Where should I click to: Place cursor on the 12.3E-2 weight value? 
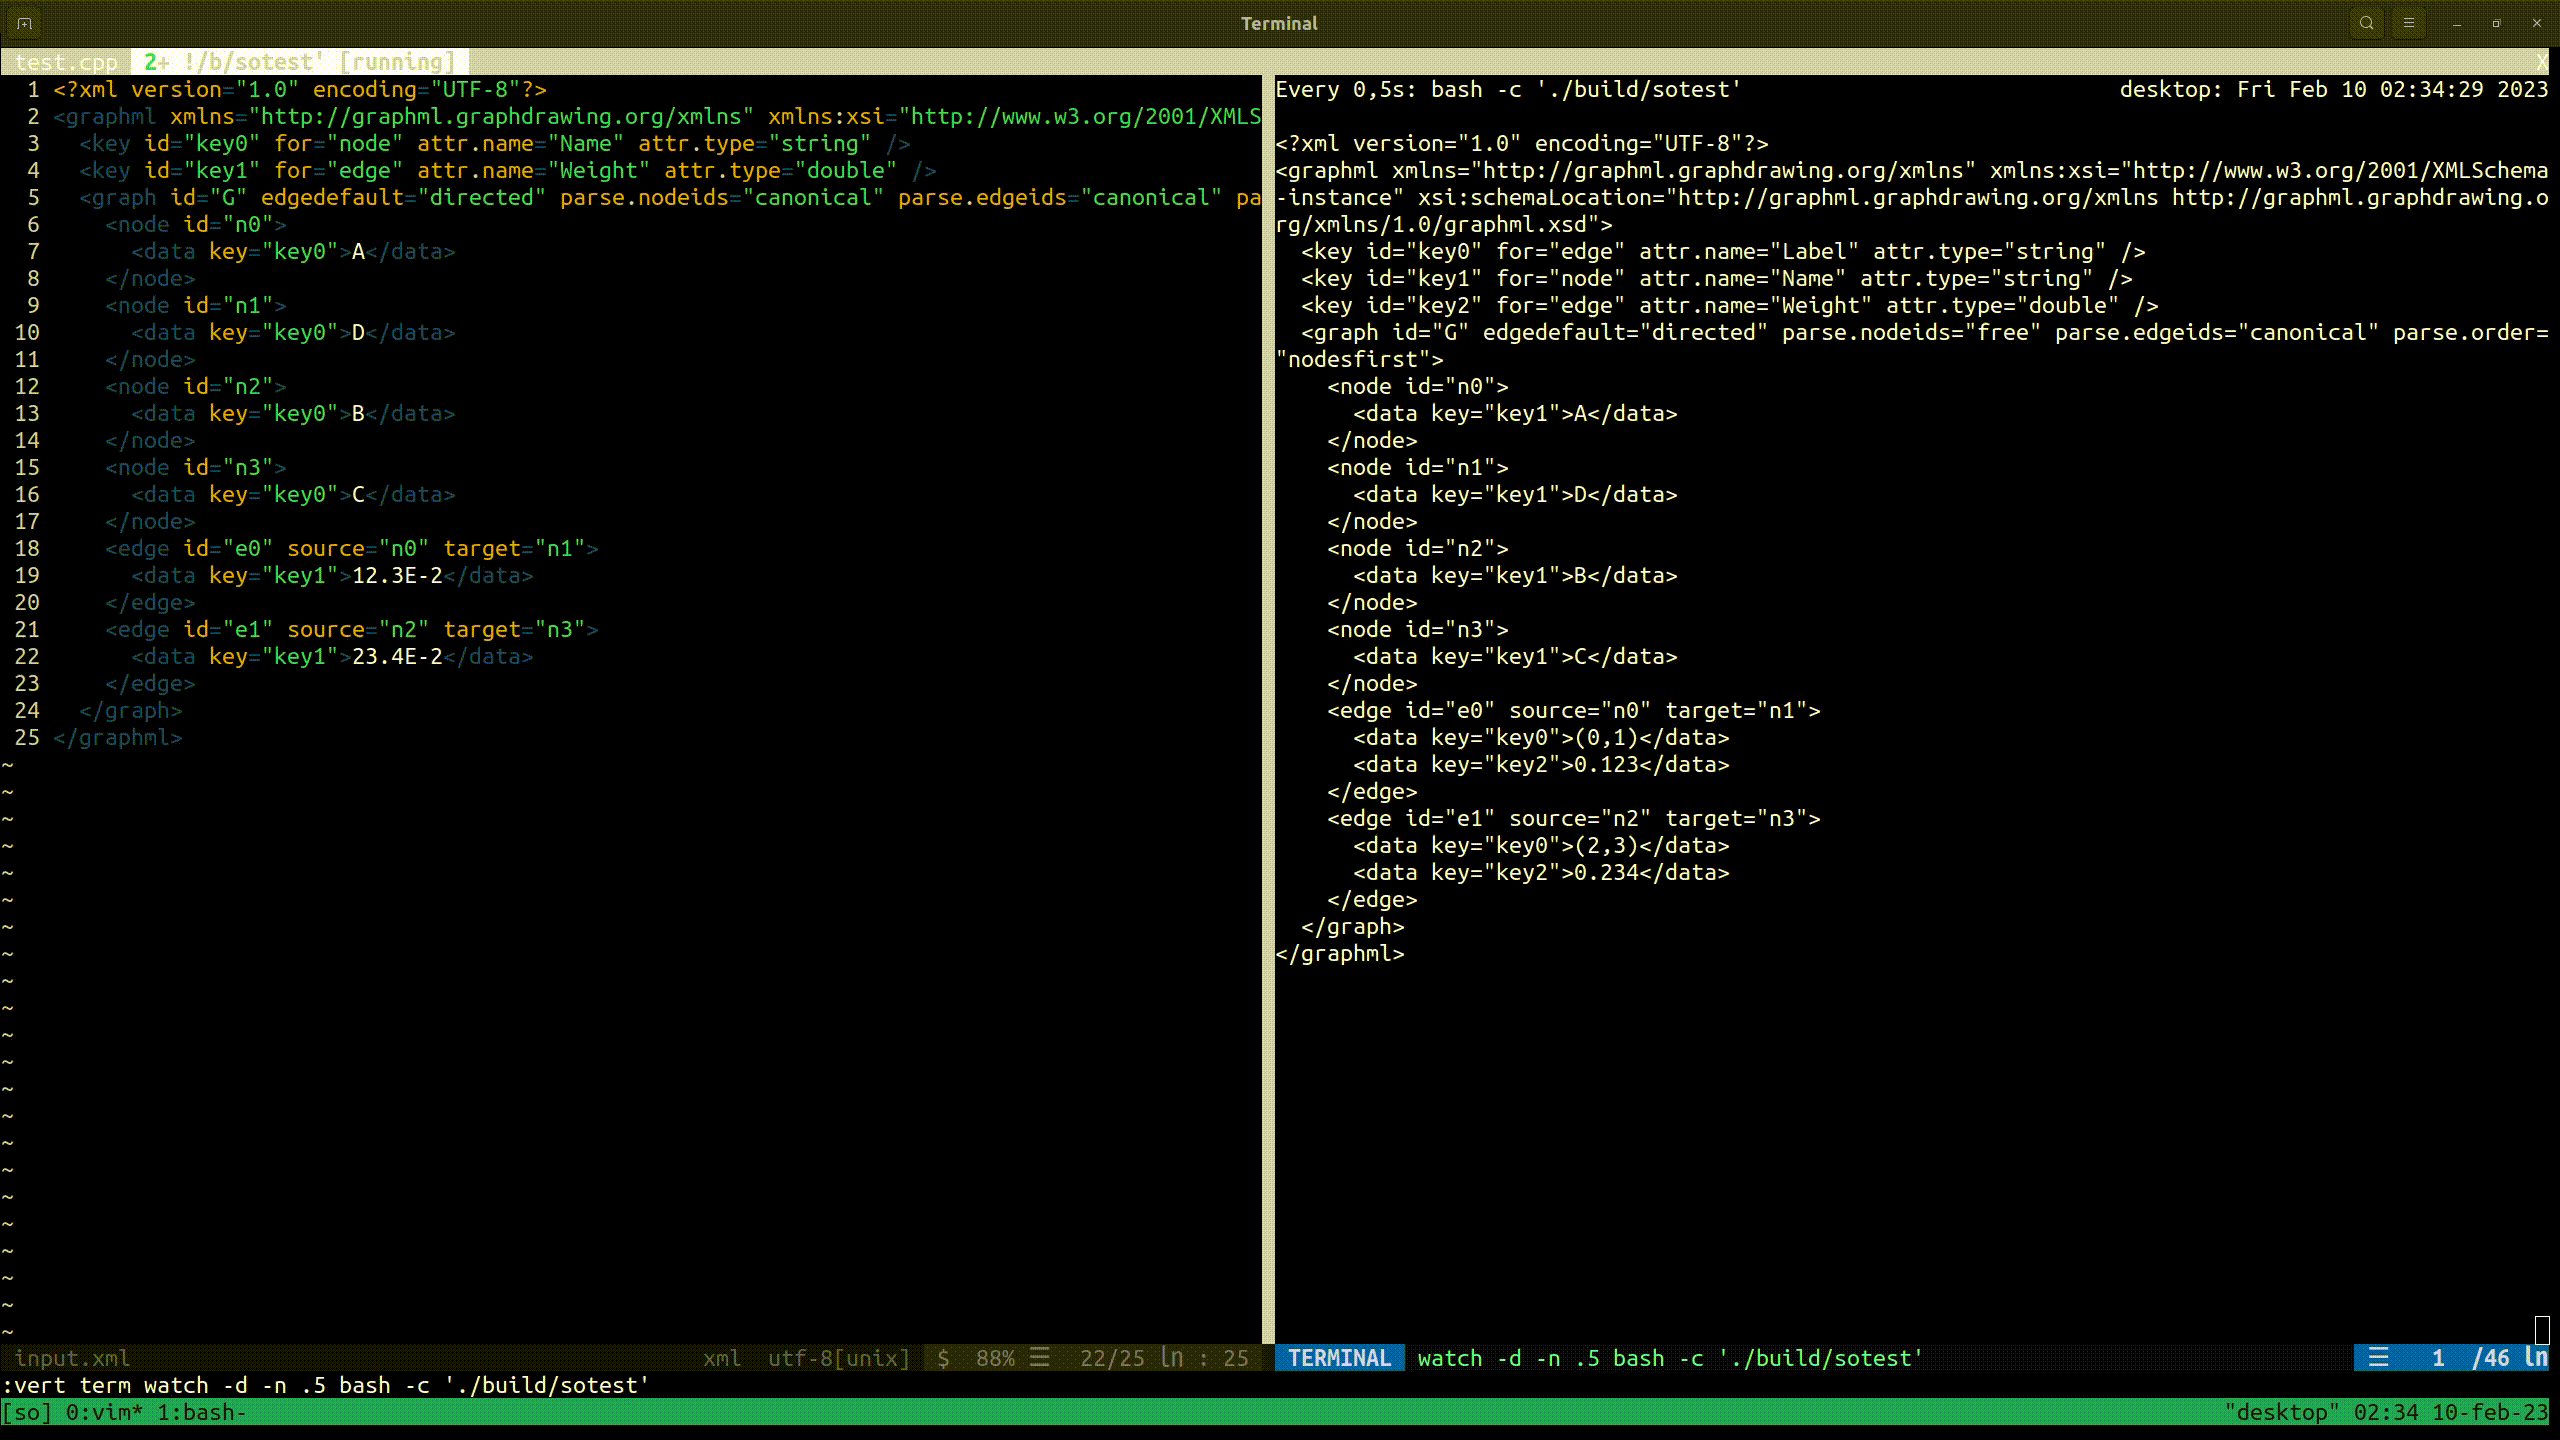397,575
